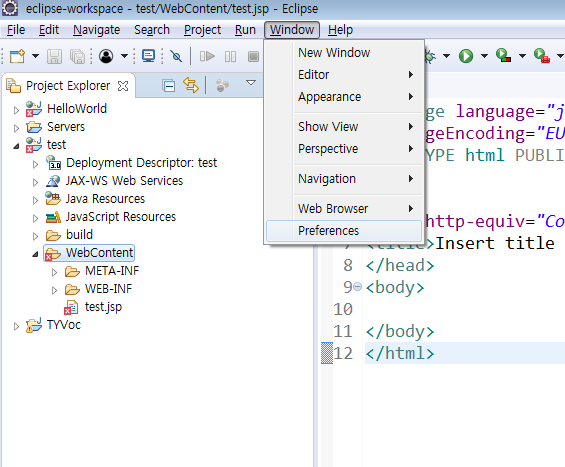Click the round user profile toolbar icon
The image size is (565, 467).
pyautogui.click(x=106, y=56)
